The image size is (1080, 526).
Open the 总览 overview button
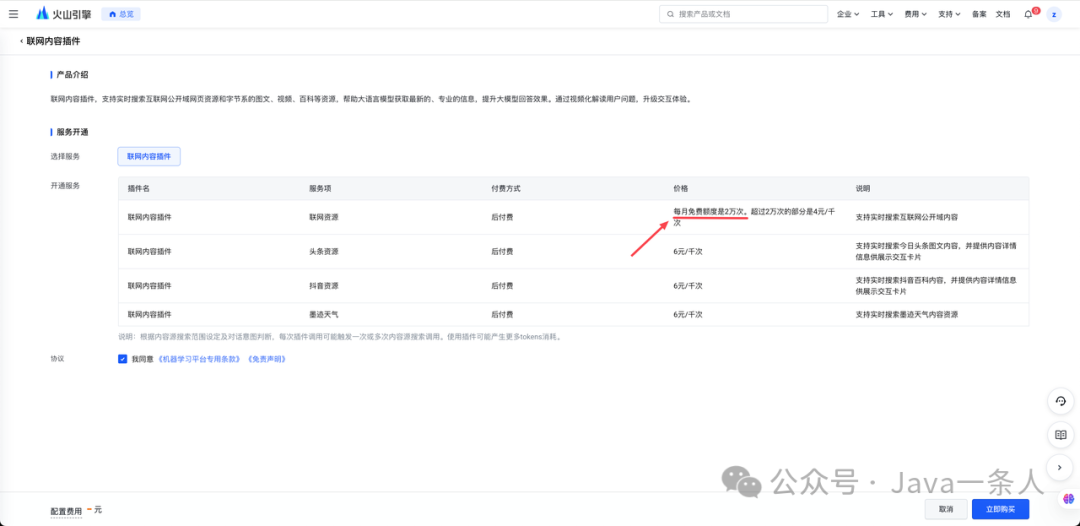[121, 14]
